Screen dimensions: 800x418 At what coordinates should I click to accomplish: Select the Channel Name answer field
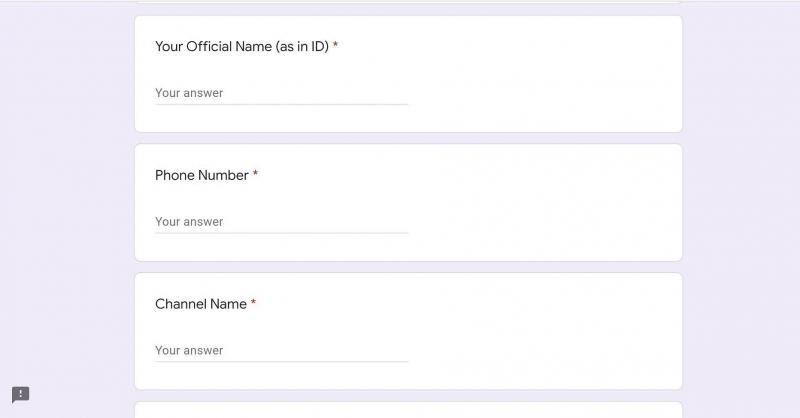tap(281, 351)
